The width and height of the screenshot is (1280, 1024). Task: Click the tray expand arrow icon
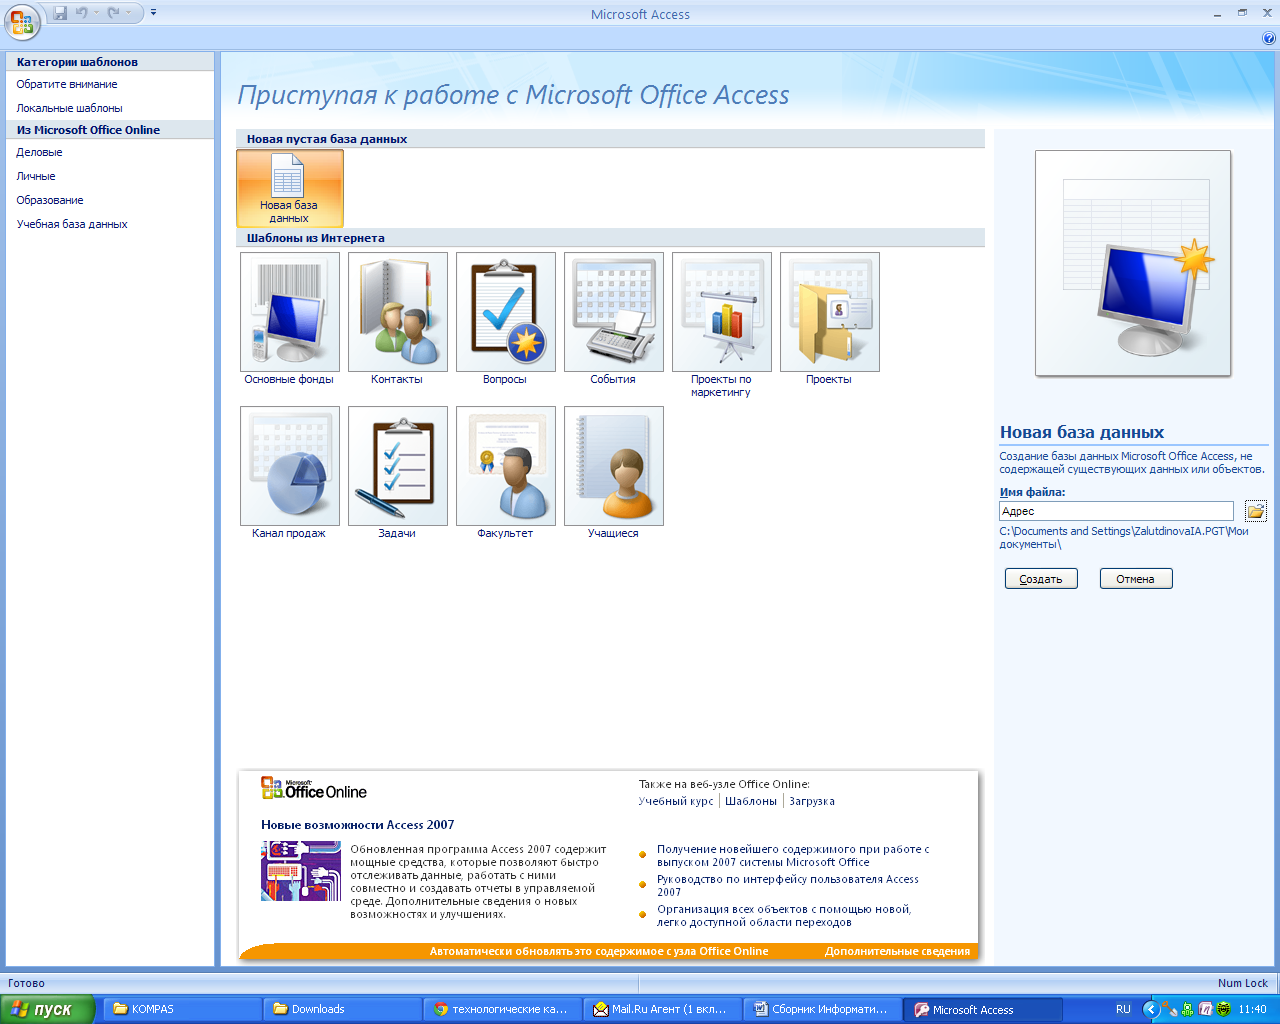click(x=1151, y=1009)
